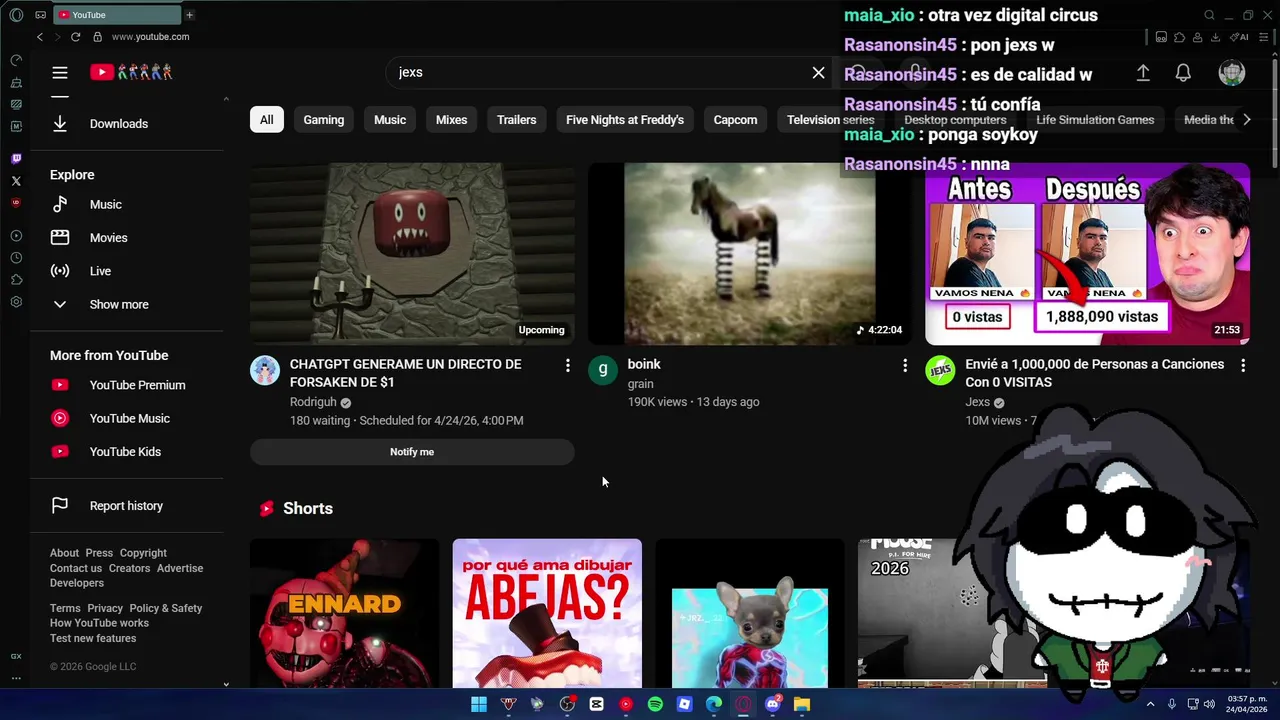Open the Jexs 'Antes Después' video thumbnail
The height and width of the screenshot is (720, 1280).
[1087, 254]
